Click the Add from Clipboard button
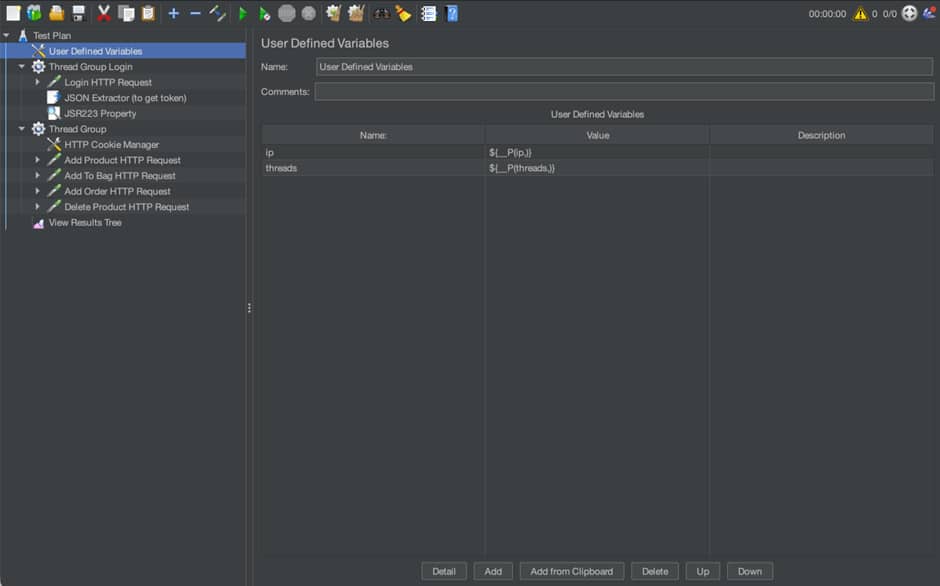The height and width of the screenshot is (586, 940). pos(572,571)
